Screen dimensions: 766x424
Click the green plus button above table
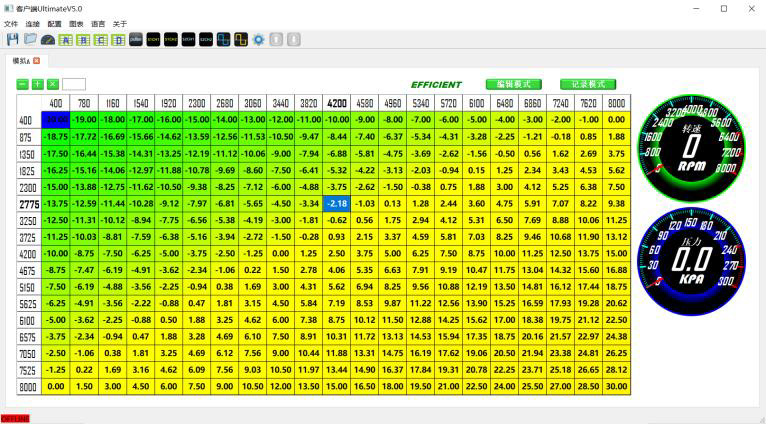tap(38, 85)
